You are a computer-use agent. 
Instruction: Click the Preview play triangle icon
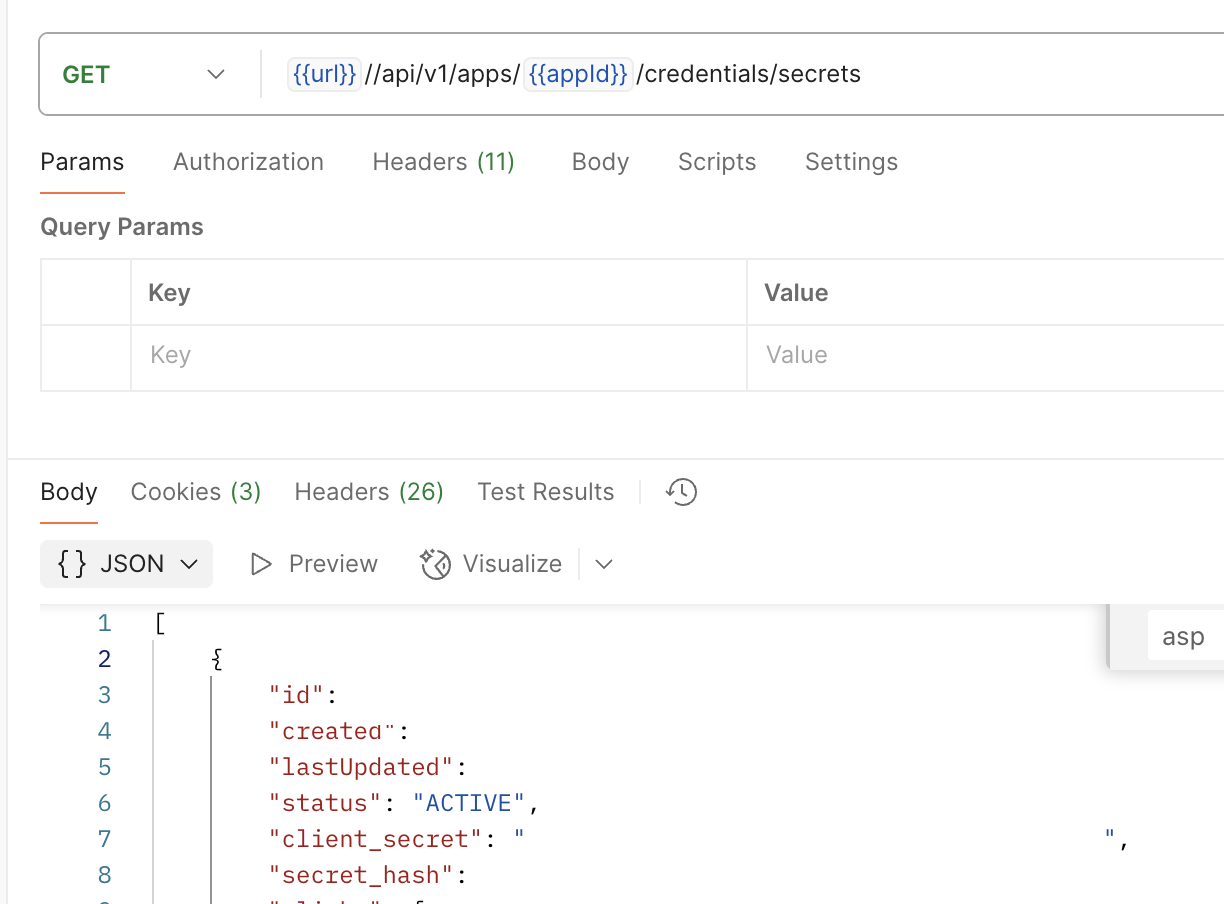(x=261, y=564)
